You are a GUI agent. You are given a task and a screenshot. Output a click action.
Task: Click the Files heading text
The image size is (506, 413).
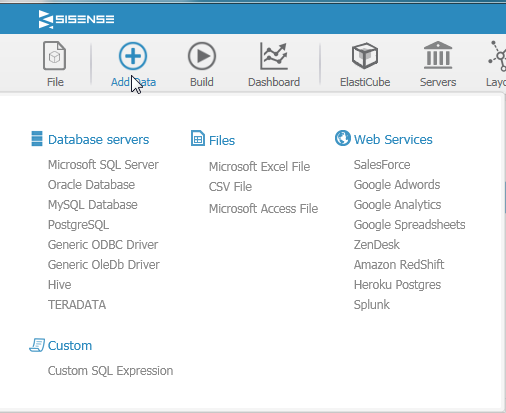pos(222,141)
